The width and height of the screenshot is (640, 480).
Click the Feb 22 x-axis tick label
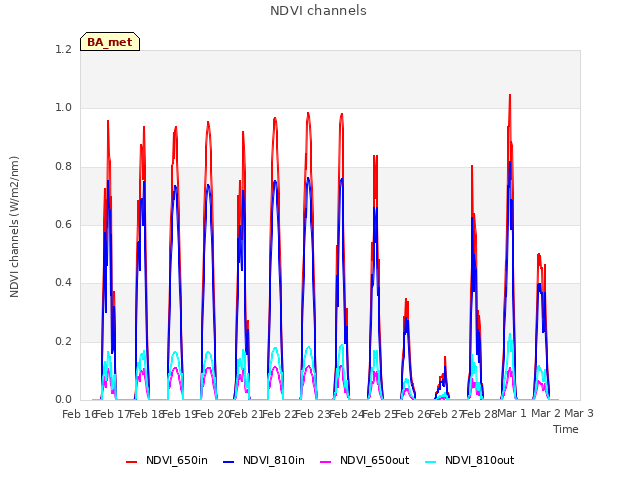click(279, 414)
